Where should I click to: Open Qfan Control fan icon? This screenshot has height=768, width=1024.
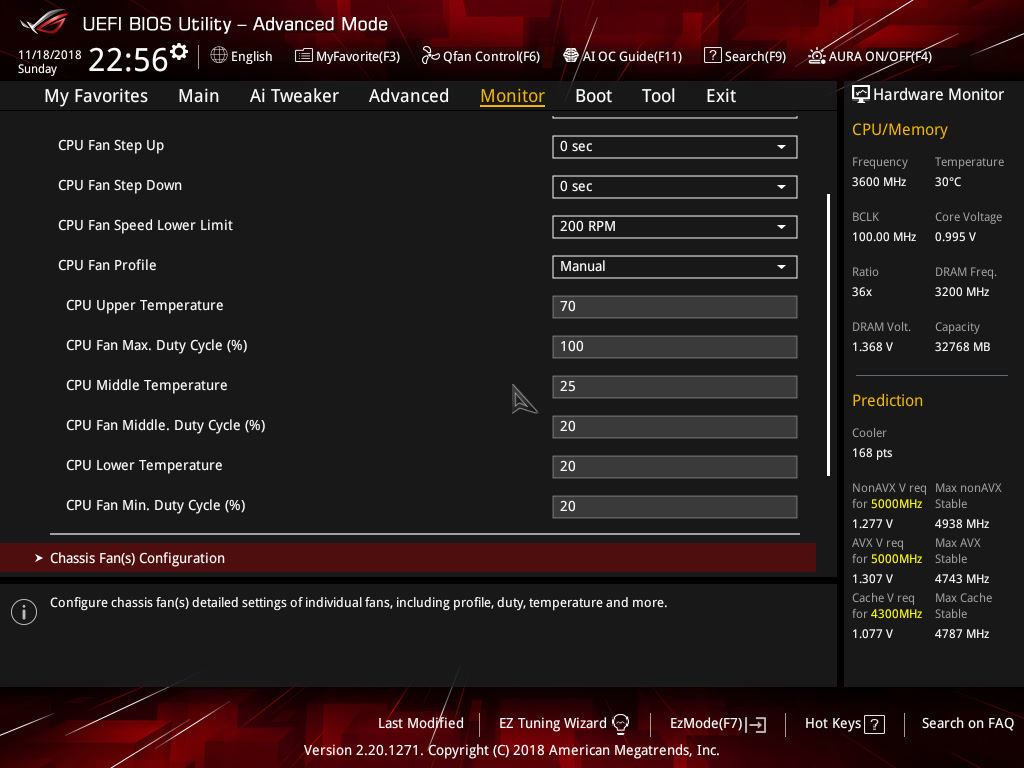coord(430,56)
